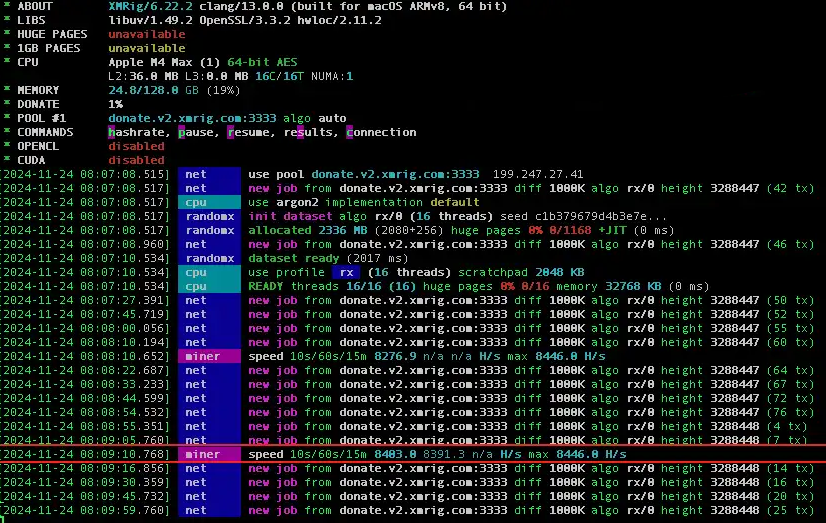Select the '24.8/128.0' memory value
The image size is (826, 523).
[x=143, y=90]
